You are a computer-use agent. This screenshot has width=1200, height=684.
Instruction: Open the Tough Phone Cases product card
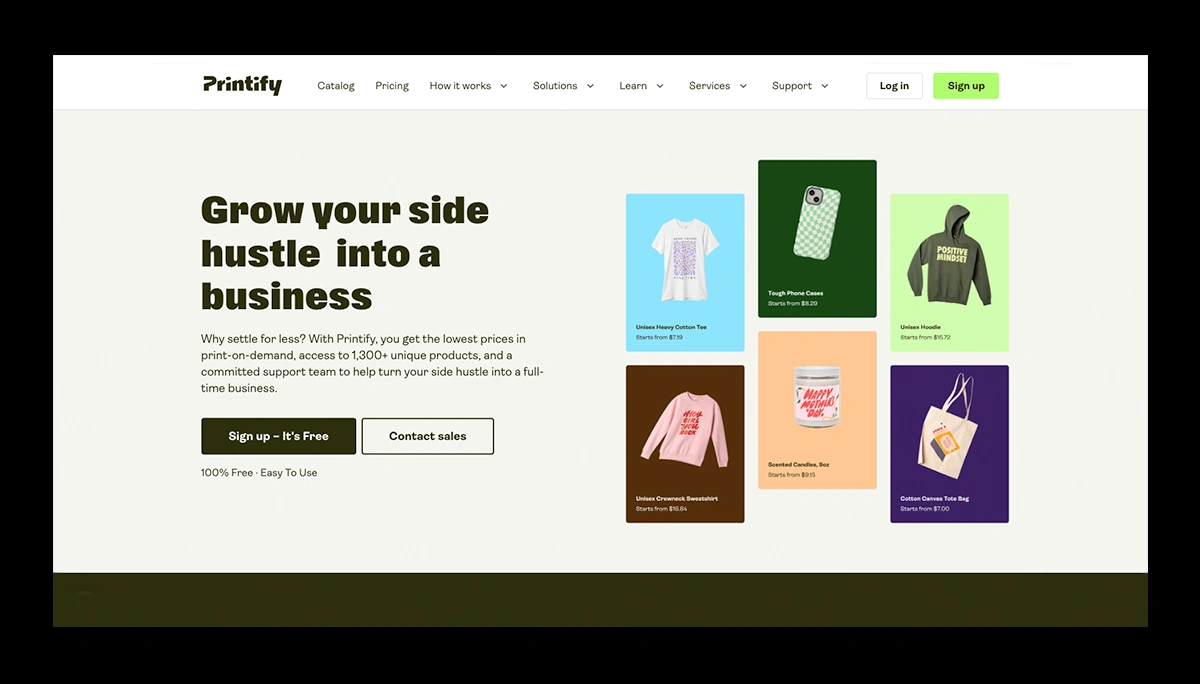coord(817,239)
